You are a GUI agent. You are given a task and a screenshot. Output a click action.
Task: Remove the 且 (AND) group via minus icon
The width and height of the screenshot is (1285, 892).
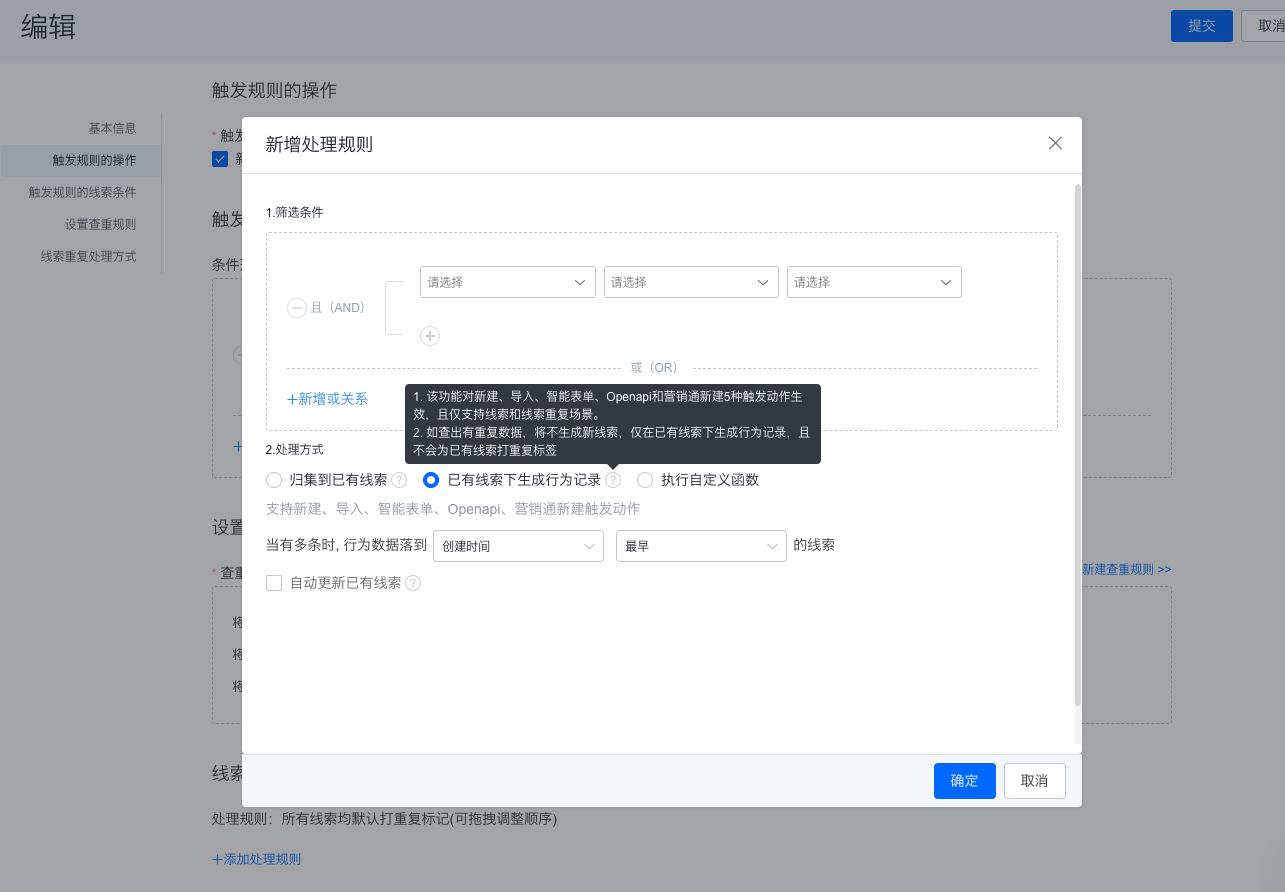pyautogui.click(x=297, y=308)
